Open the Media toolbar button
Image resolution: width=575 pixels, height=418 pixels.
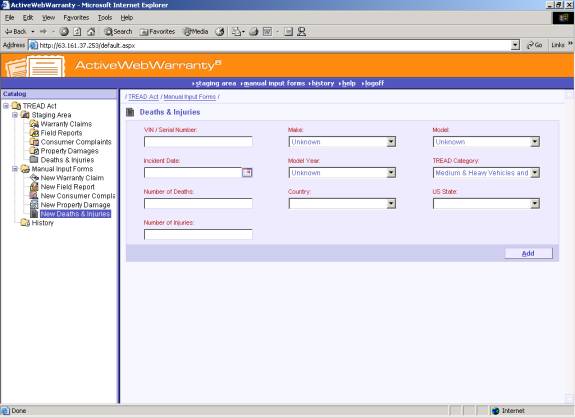point(196,32)
